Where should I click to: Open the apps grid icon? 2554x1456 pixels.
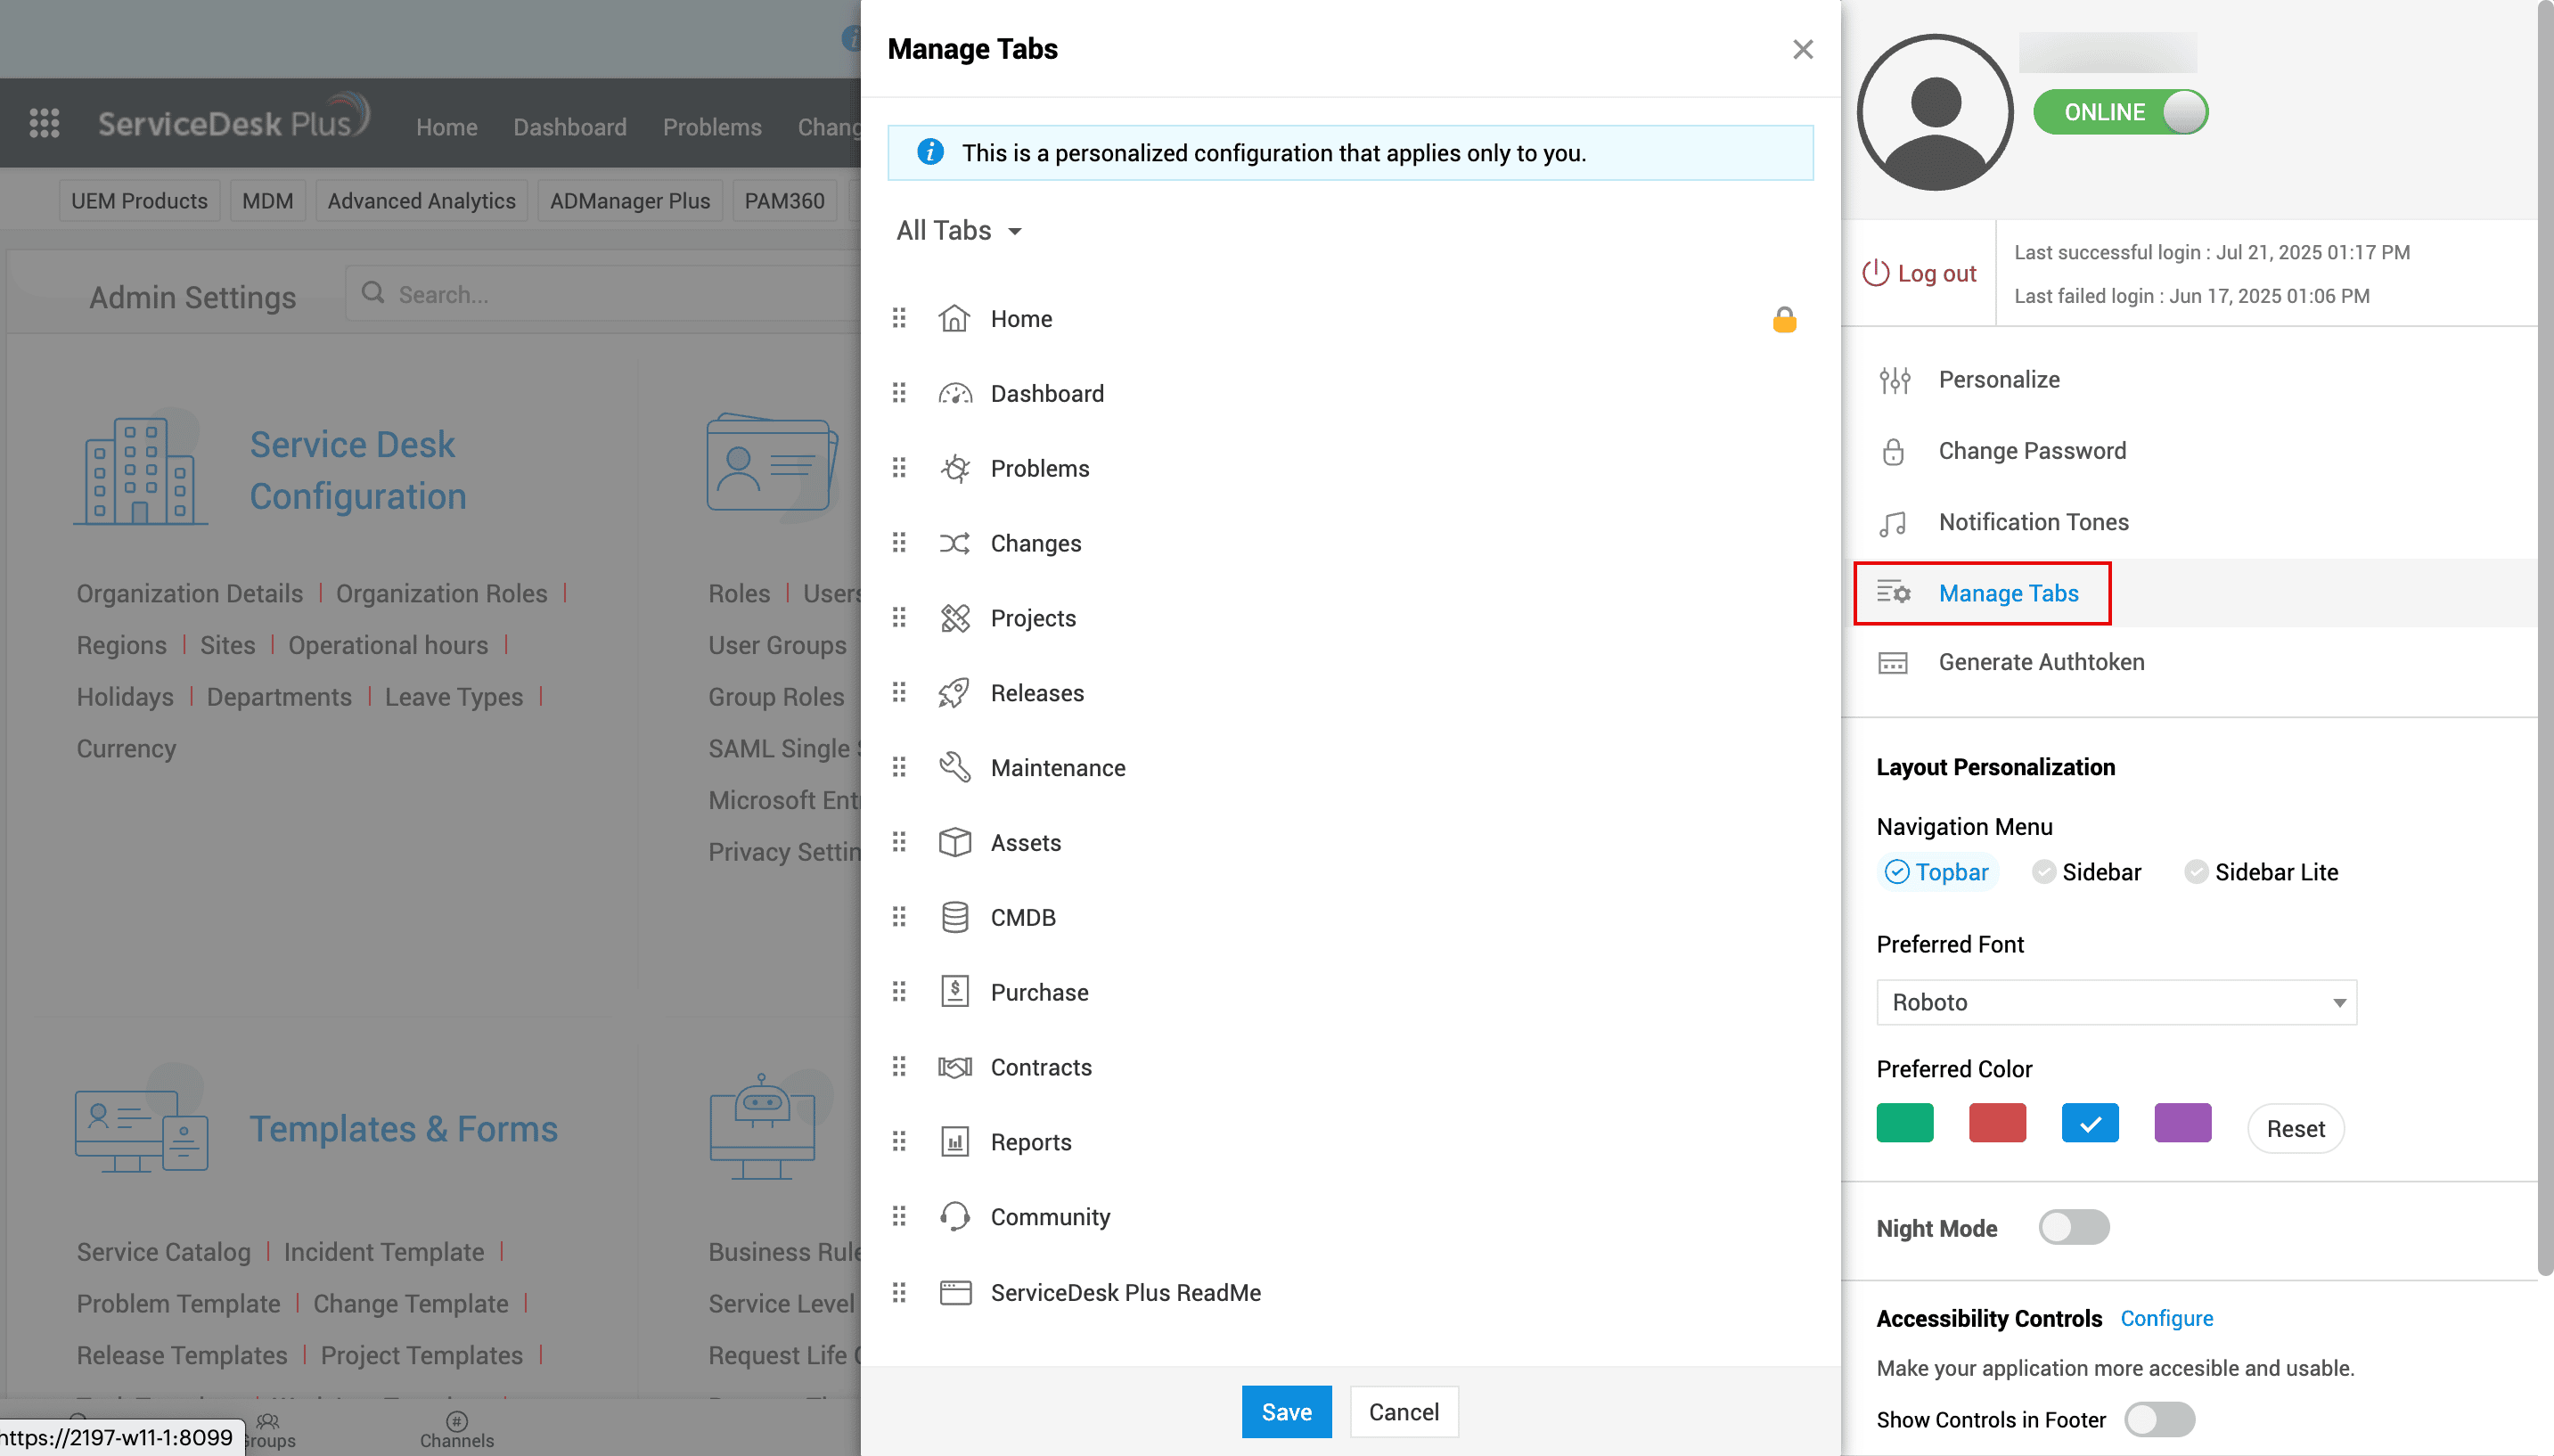coord(44,123)
